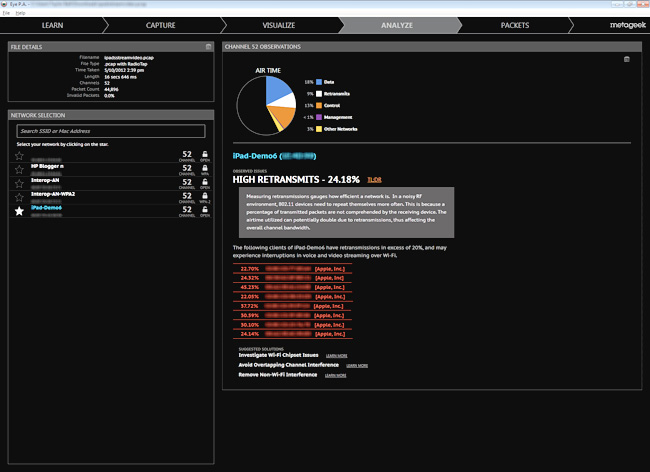Click the blue Data slice of Air Time pie

pos(276,88)
